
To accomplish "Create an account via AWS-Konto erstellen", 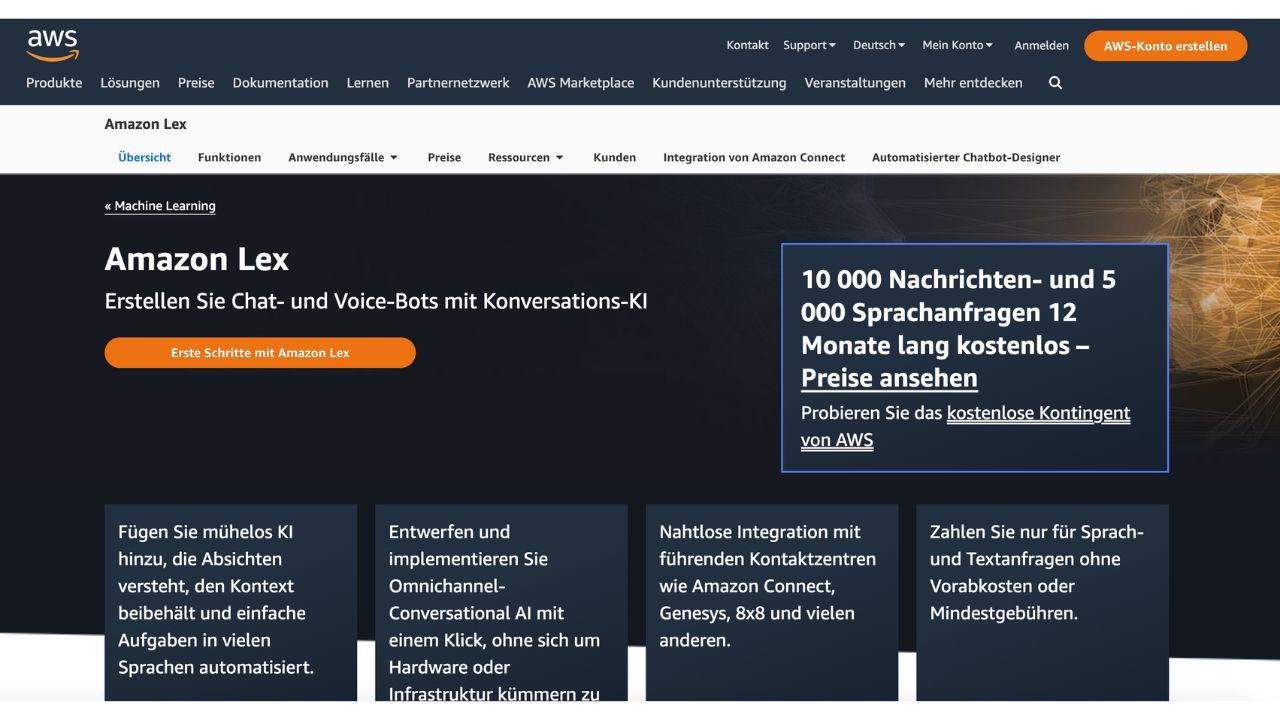I will [x=1165, y=45].
